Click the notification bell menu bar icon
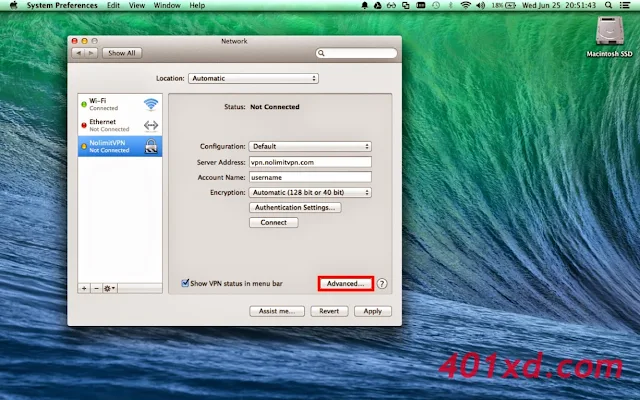The image size is (640, 400). coord(364,5)
